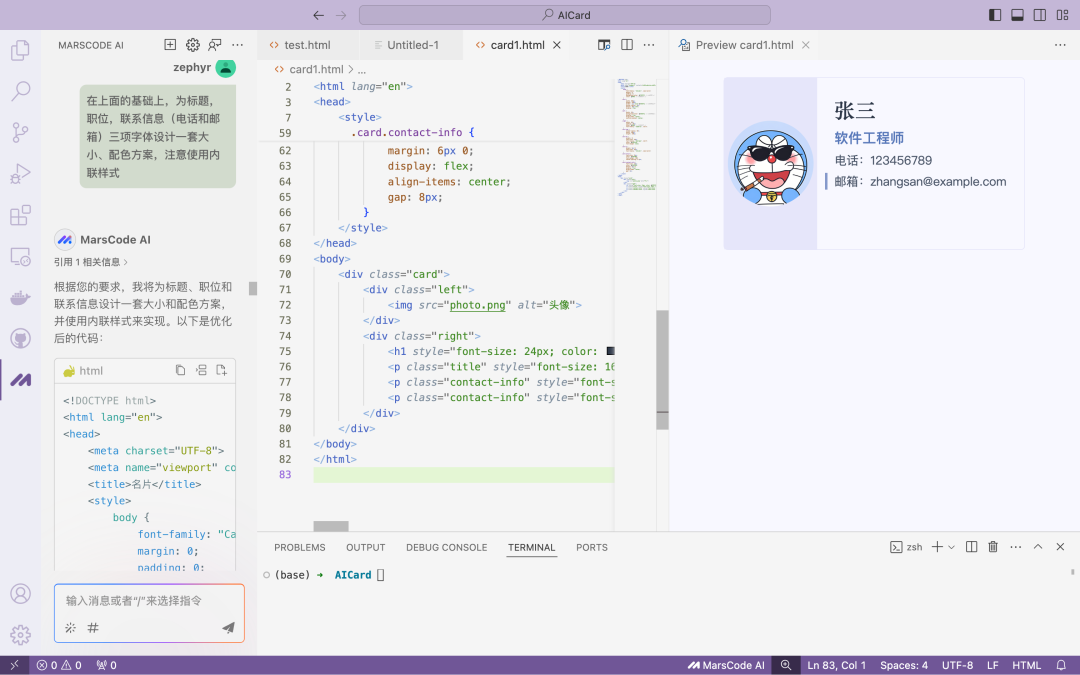Delete the terminal with trash icon
The width and height of the screenshot is (1080, 675).
click(993, 547)
